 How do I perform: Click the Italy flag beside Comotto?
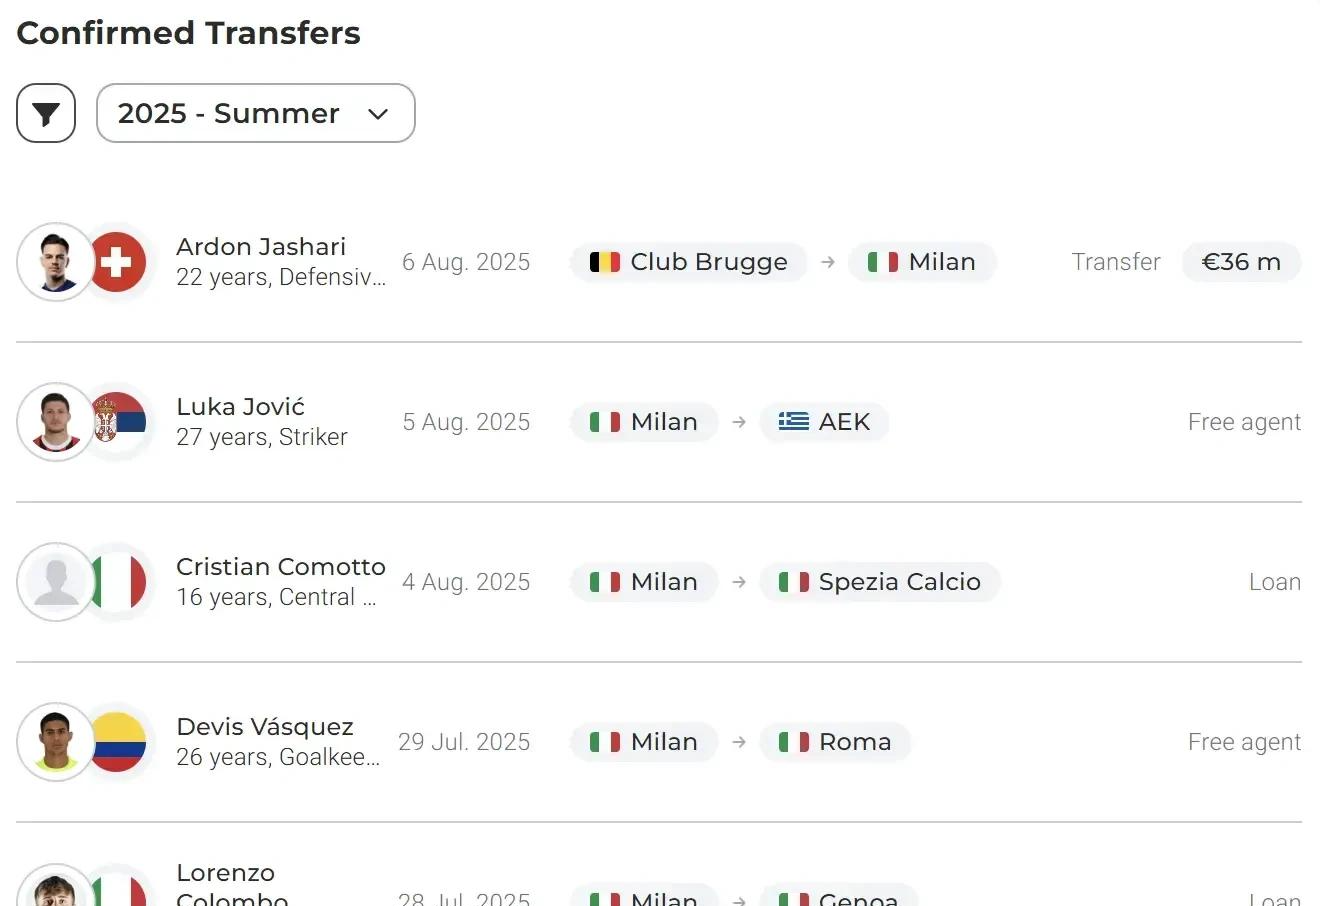pyautogui.click(x=118, y=582)
